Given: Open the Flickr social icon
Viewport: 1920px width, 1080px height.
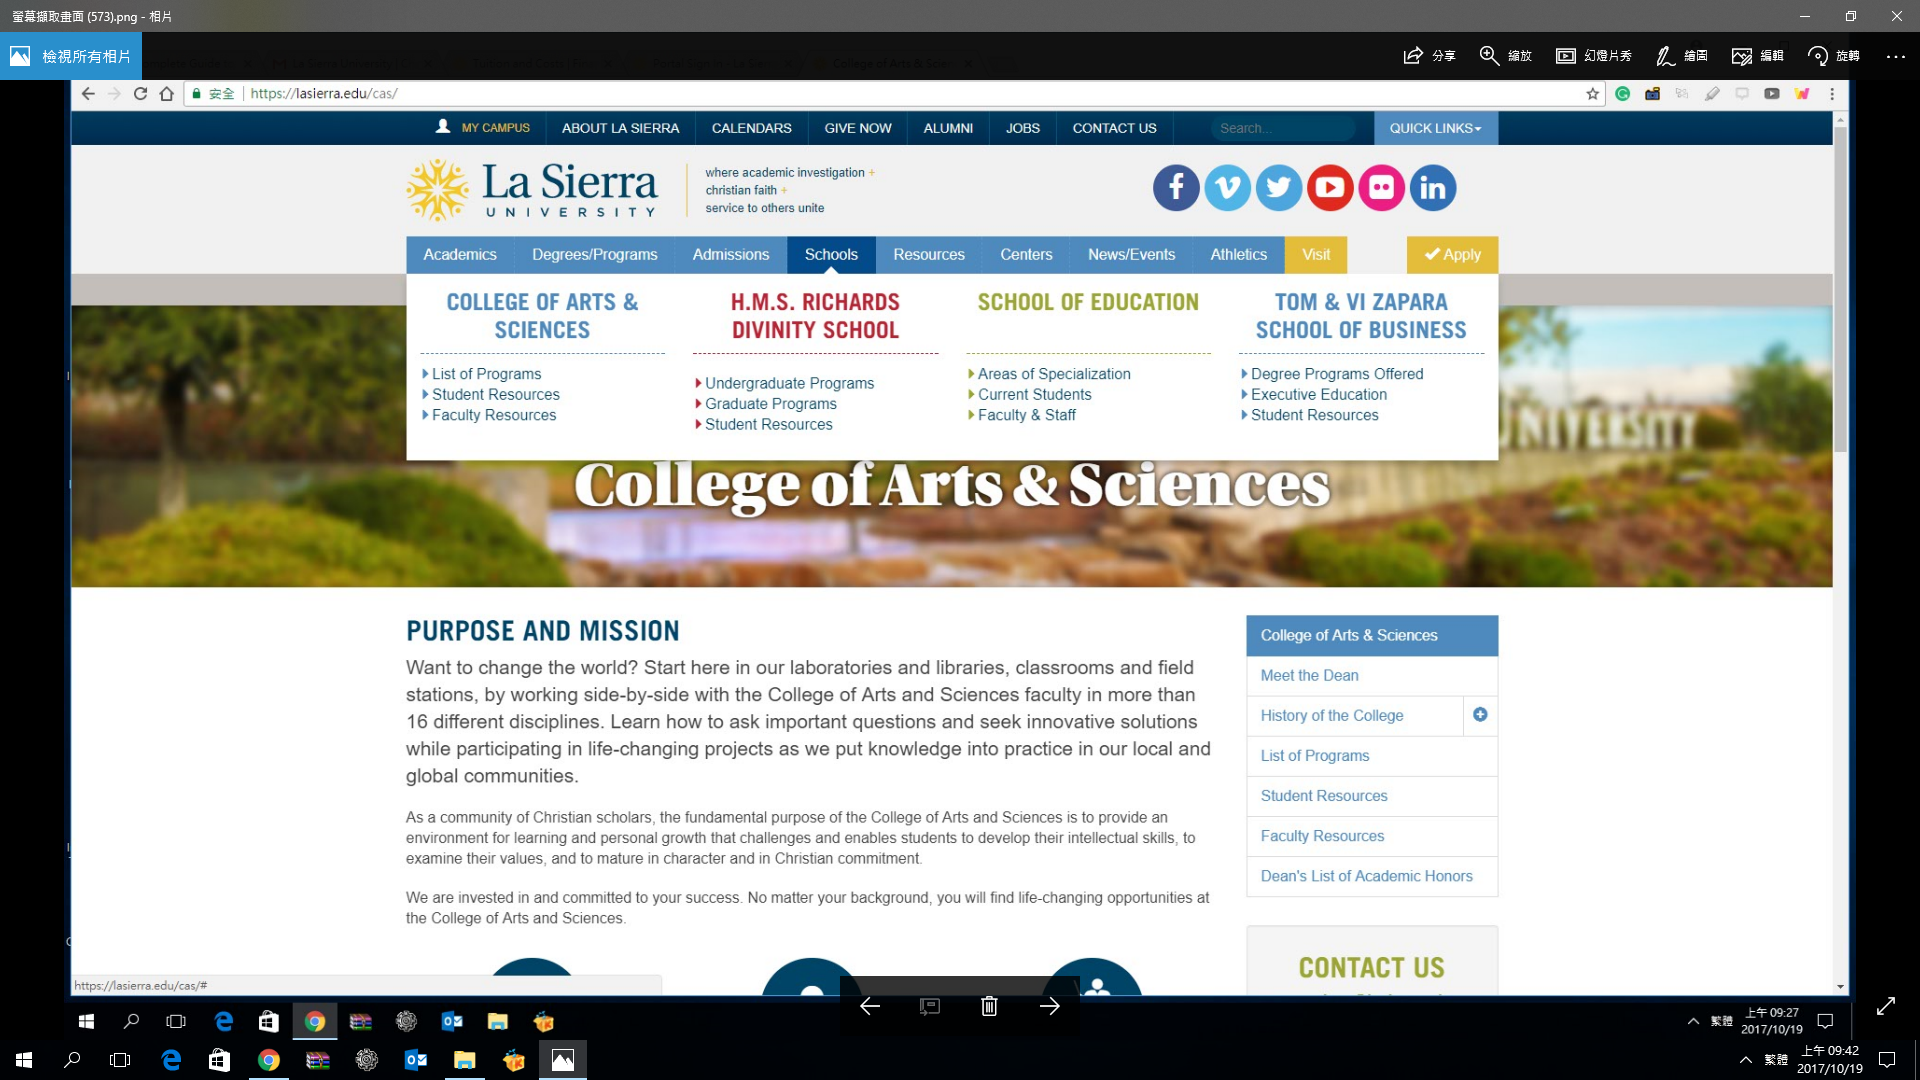Looking at the screenshot, I should pyautogui.click(x=1381, y=188).
